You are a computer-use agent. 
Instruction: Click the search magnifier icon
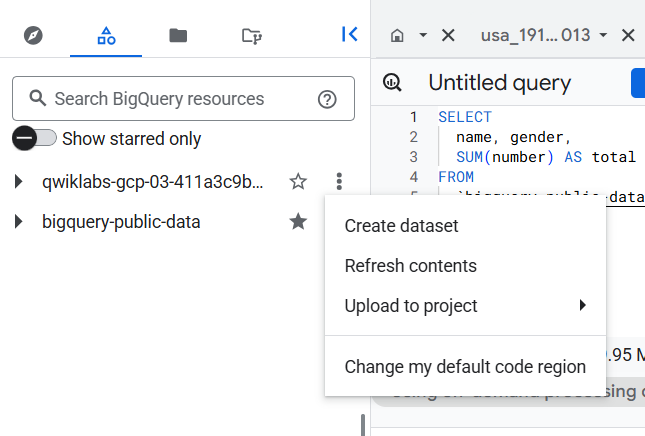tap(37, 98)
